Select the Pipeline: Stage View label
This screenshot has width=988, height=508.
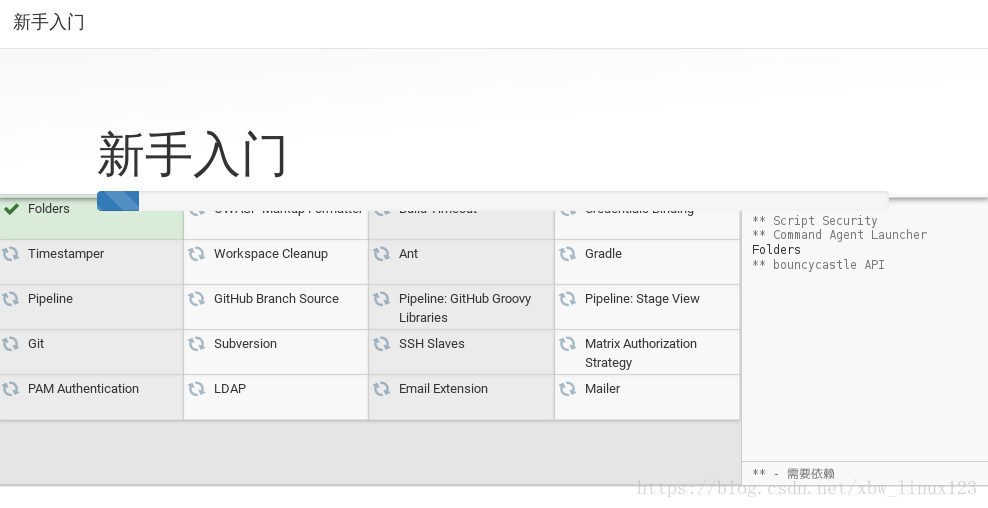coord(642,299)
